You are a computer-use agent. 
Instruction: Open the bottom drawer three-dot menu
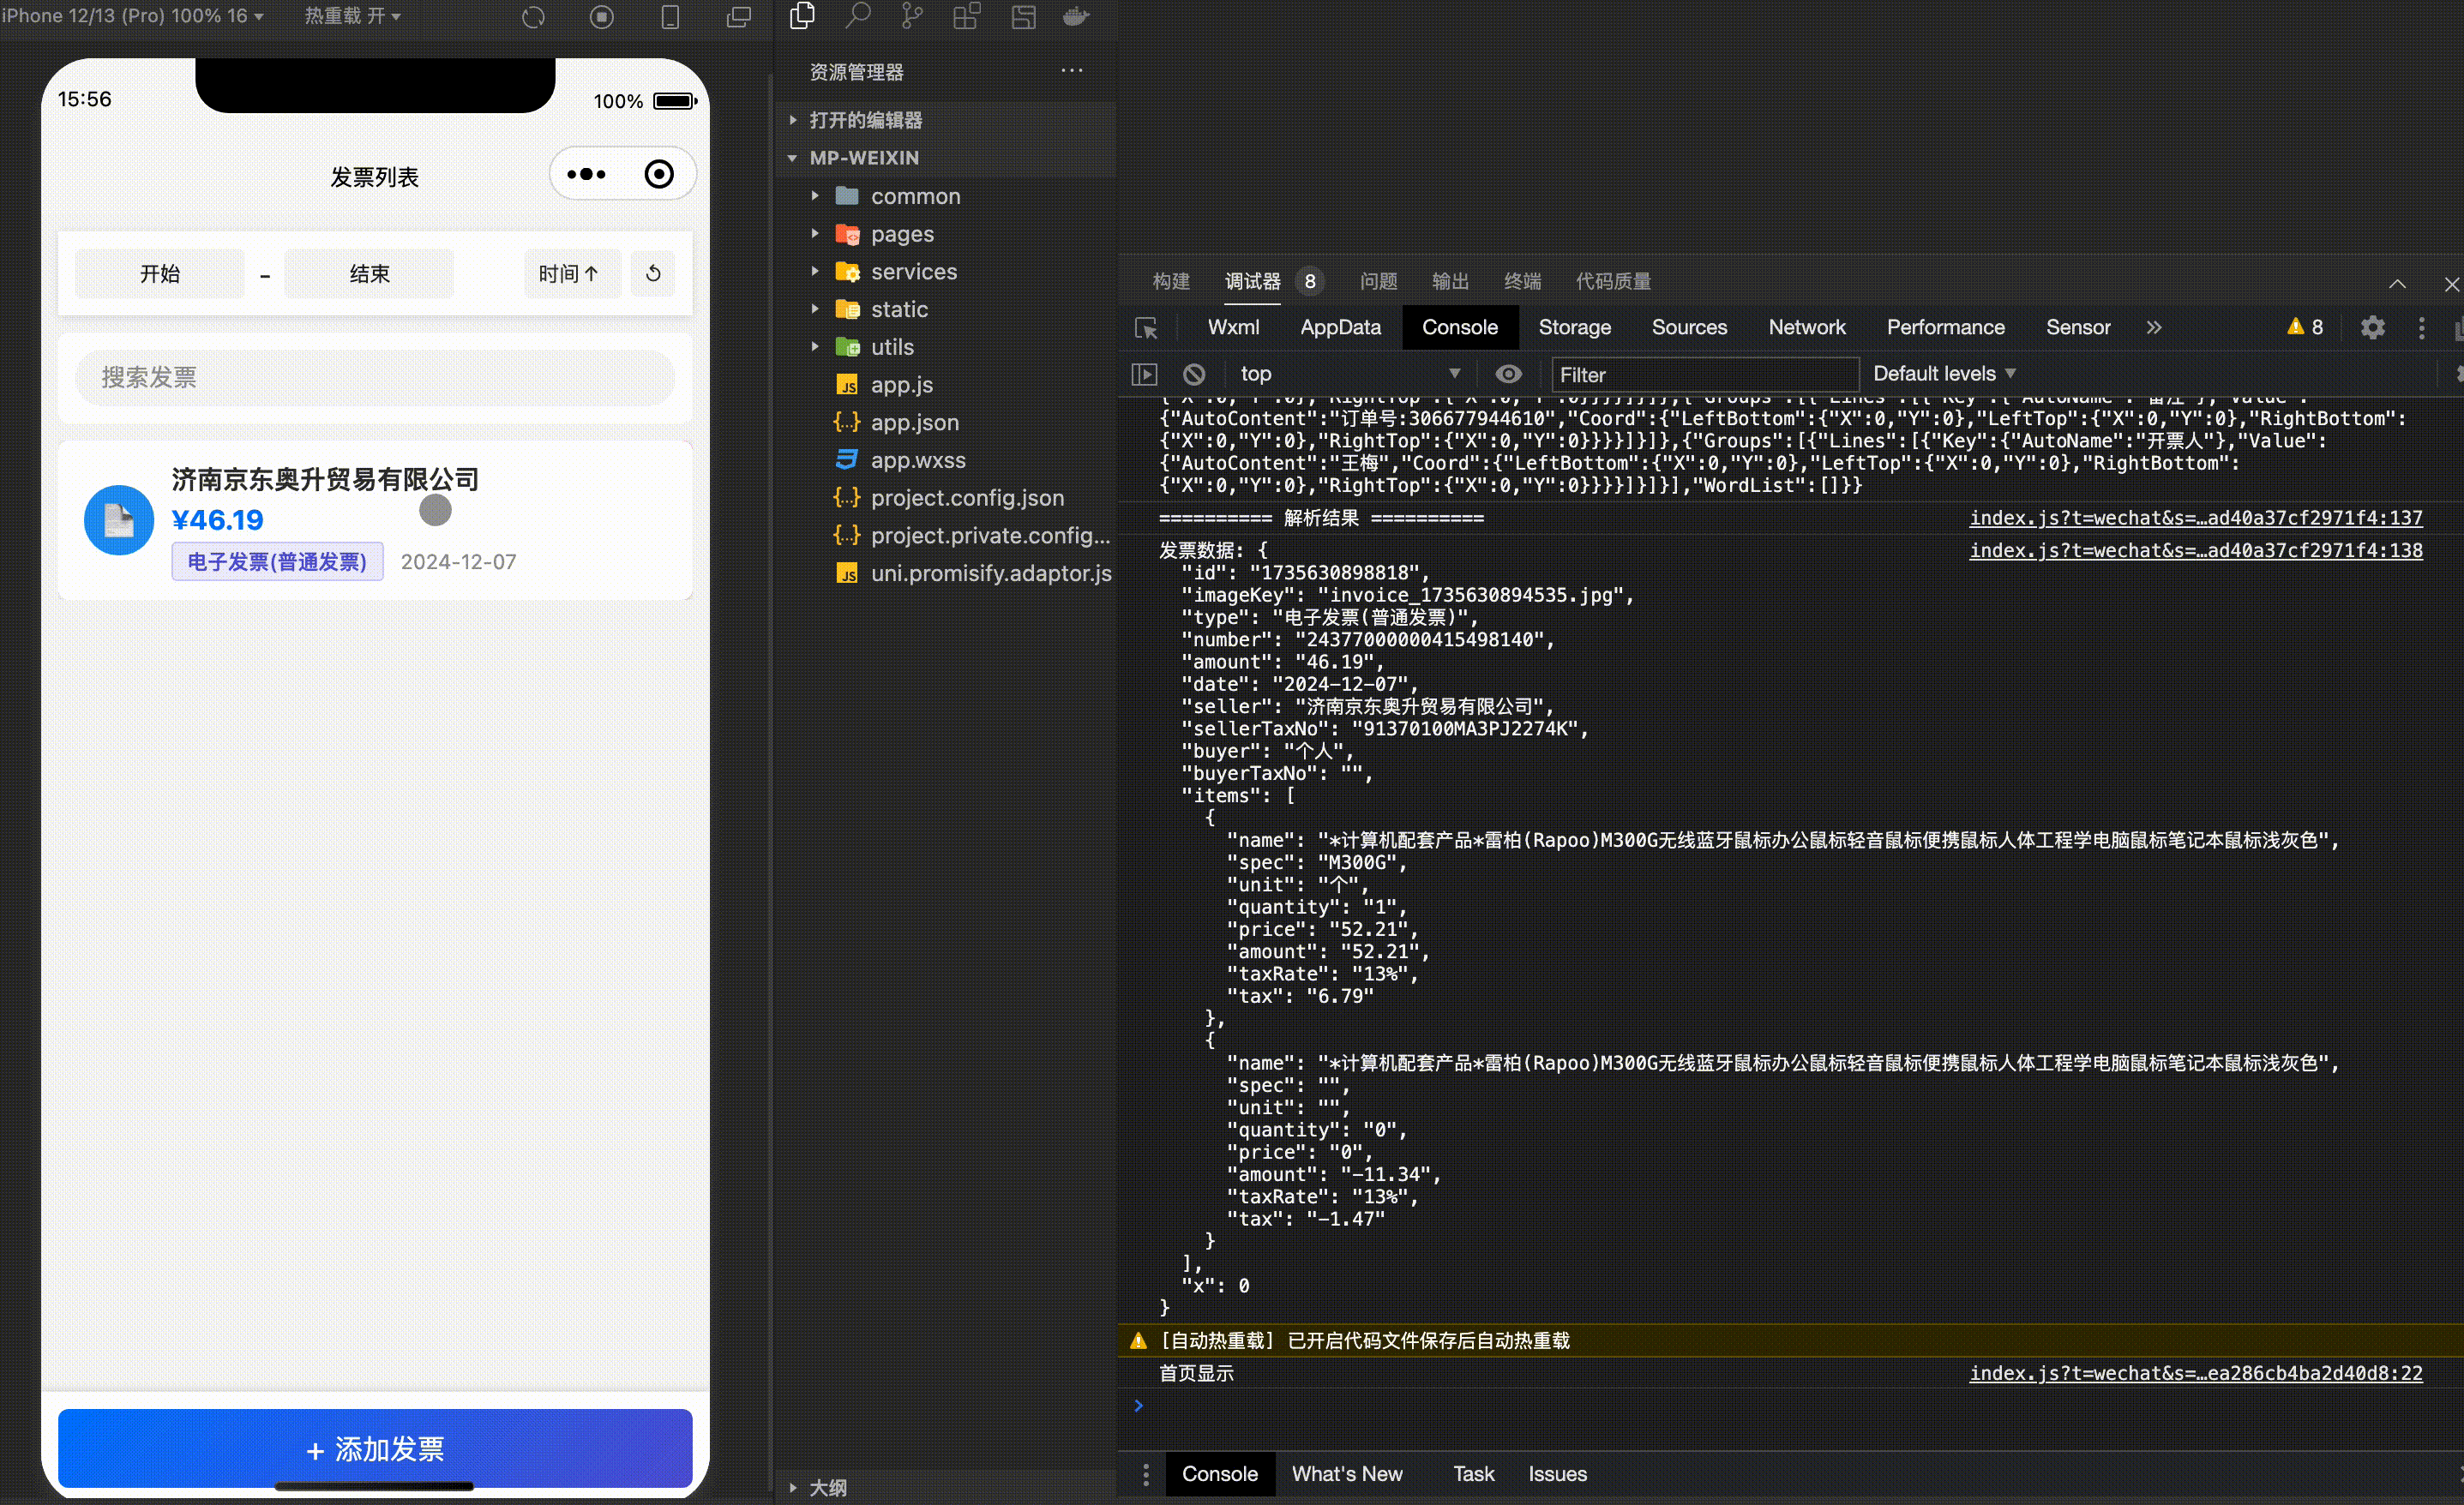1146,1474
